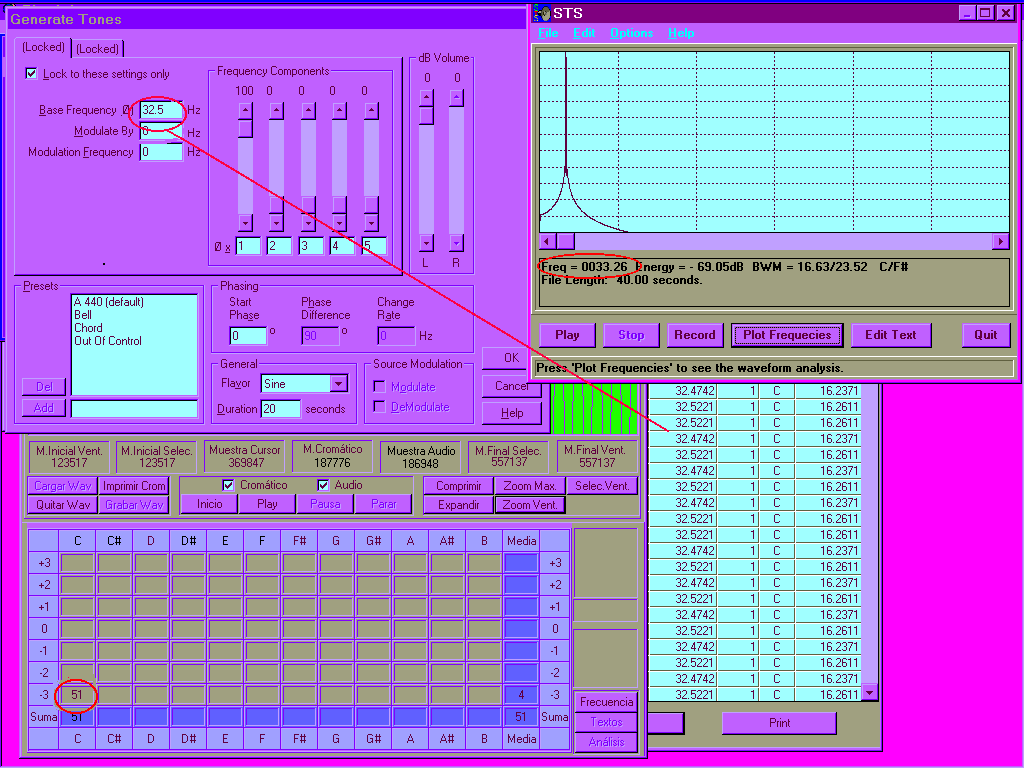Screen dimensions: 1024x768
Task: Uncheck the Cromático checkbox
Action: point(229,485)
